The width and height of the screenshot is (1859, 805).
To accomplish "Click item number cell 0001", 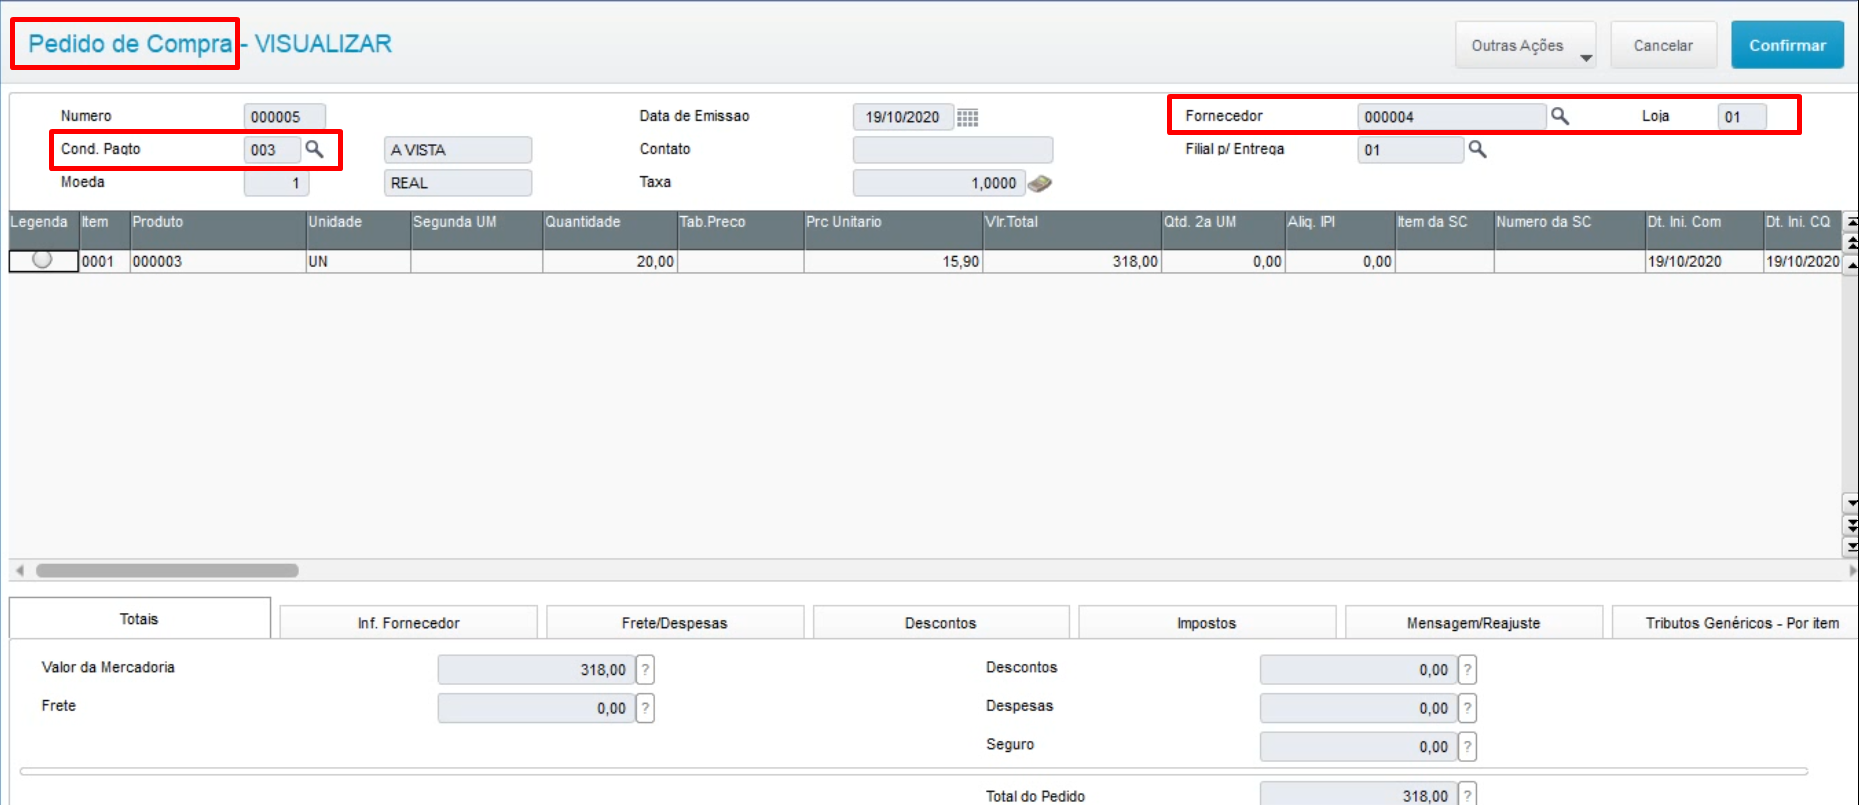I will [105, 261].
